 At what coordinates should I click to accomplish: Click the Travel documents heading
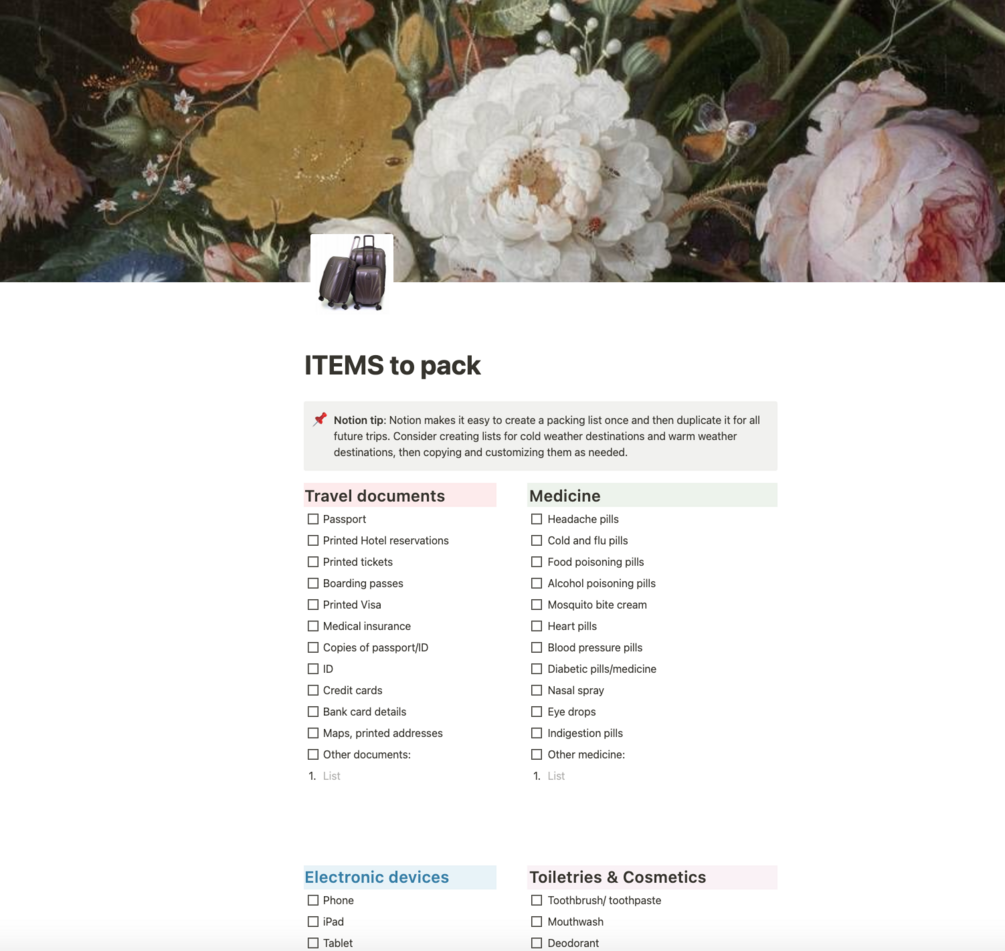[x=375, y=496]
